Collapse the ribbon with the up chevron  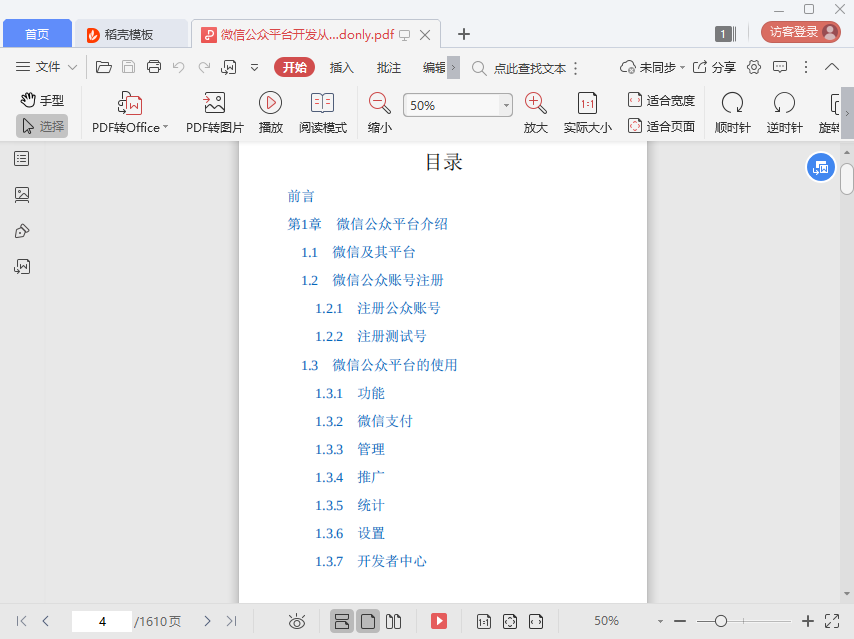[x=832, y=67]
